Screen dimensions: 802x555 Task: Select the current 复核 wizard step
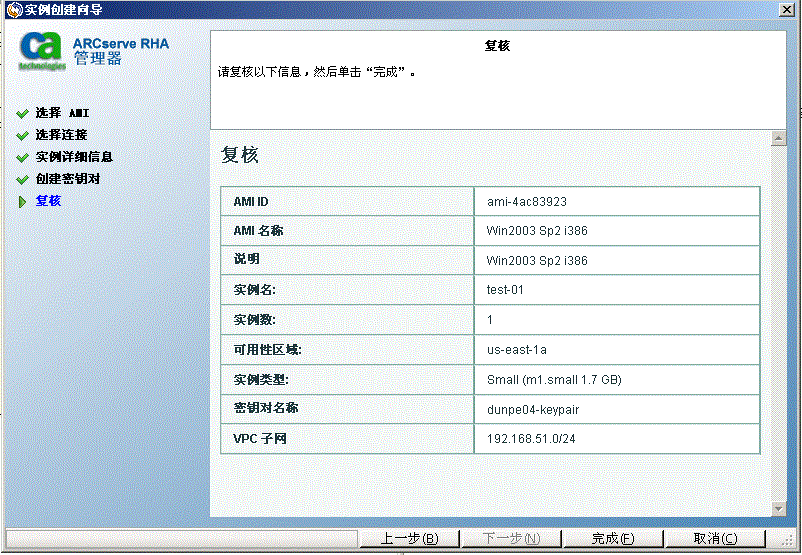coord(48,201)
